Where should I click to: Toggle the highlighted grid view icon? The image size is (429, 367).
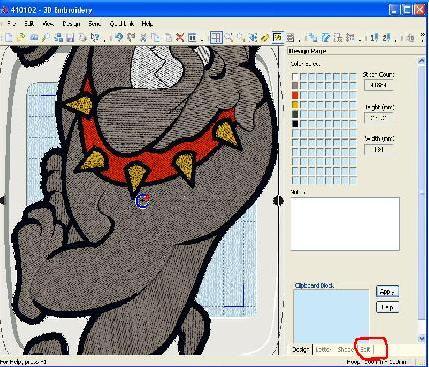pos(216,37)
